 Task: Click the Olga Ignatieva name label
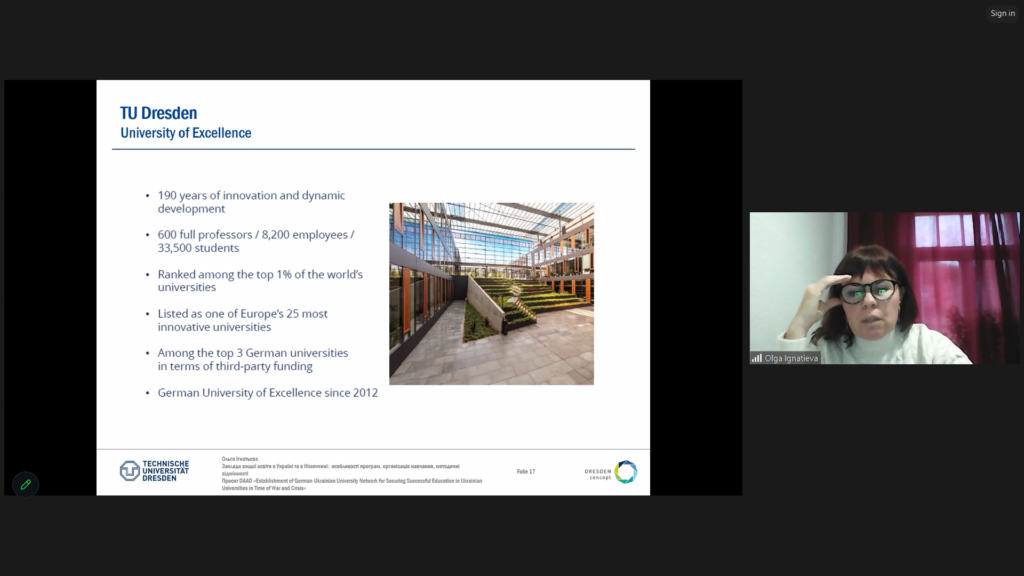tap(791, 358)
